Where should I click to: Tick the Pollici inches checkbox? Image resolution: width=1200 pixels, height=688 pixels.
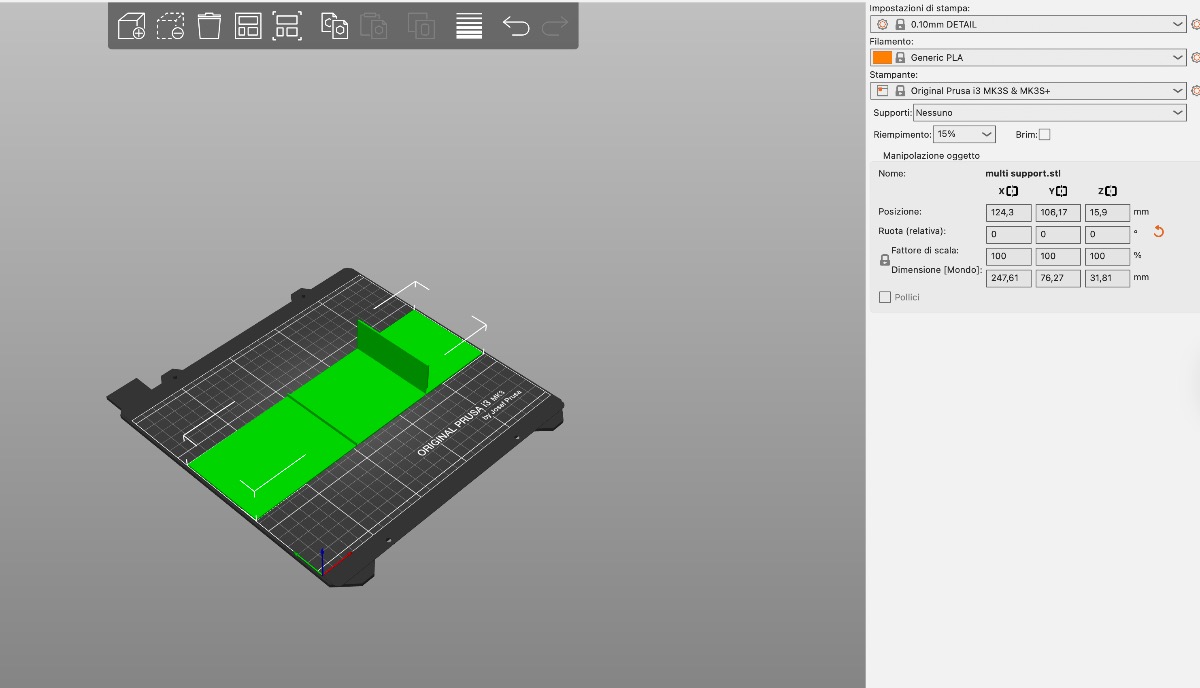coord(884,297)
